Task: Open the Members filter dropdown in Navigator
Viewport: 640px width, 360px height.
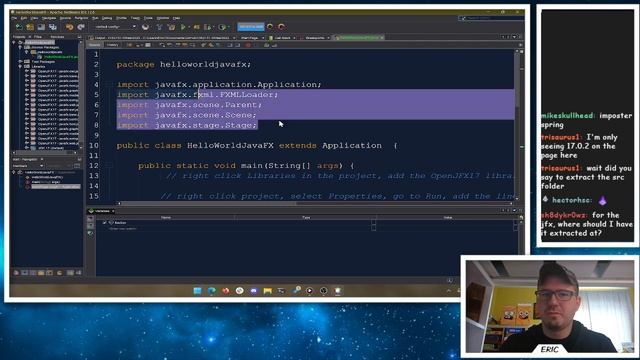Action: (28, 166)
